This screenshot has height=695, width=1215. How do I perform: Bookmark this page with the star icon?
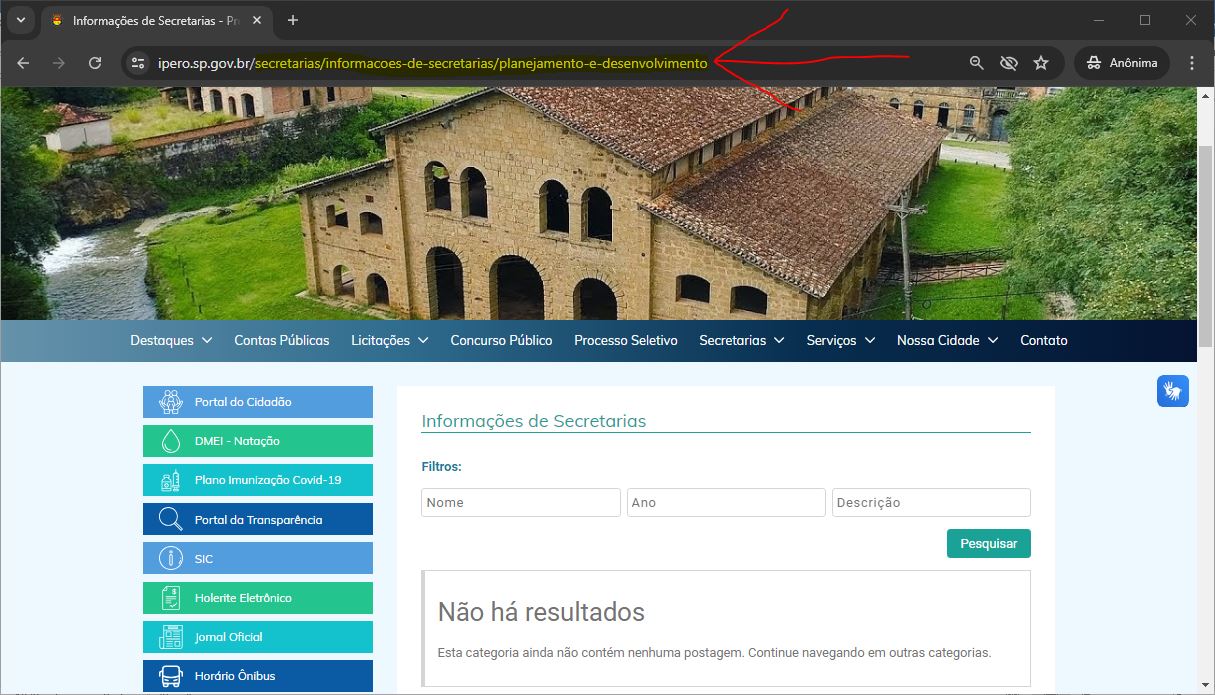click(1041, 63)
